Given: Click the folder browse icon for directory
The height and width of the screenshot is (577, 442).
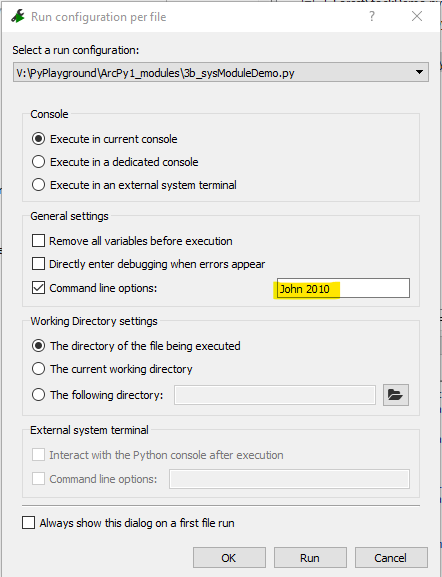Looking at the screenshot, I should coord(396,395).
